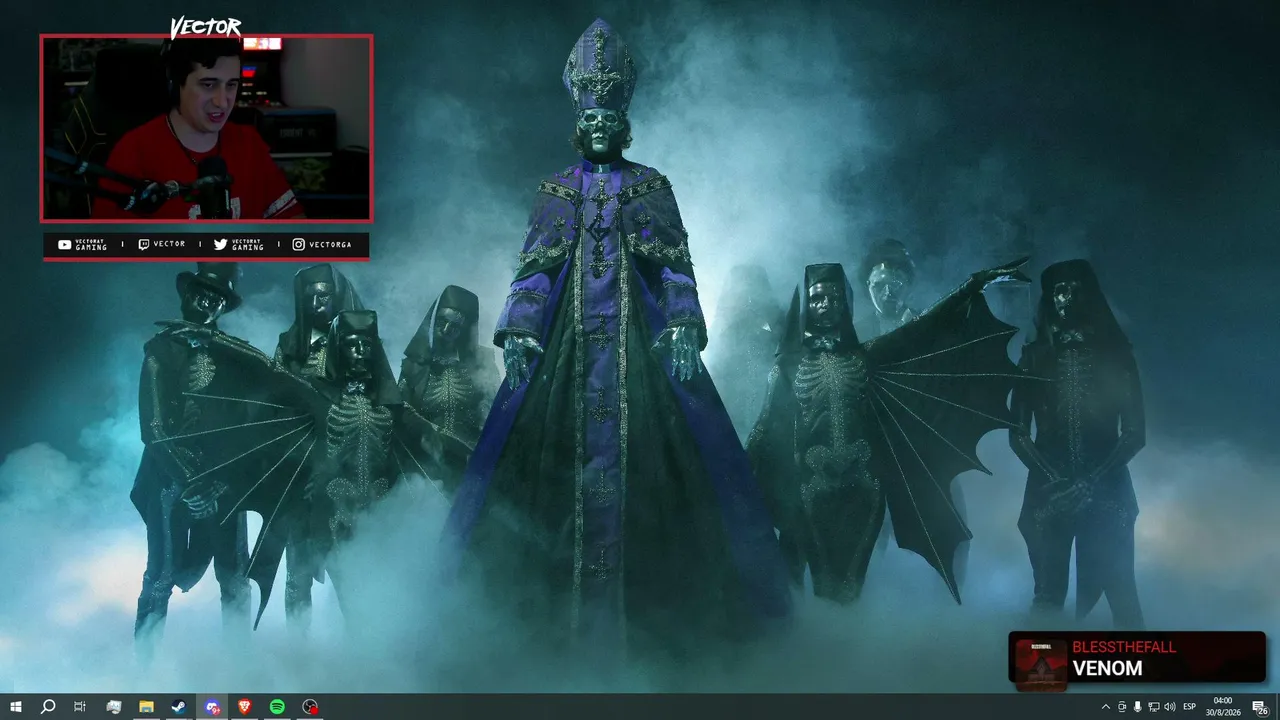
Task: Show hidden system tray icons
Action: 1105,707
